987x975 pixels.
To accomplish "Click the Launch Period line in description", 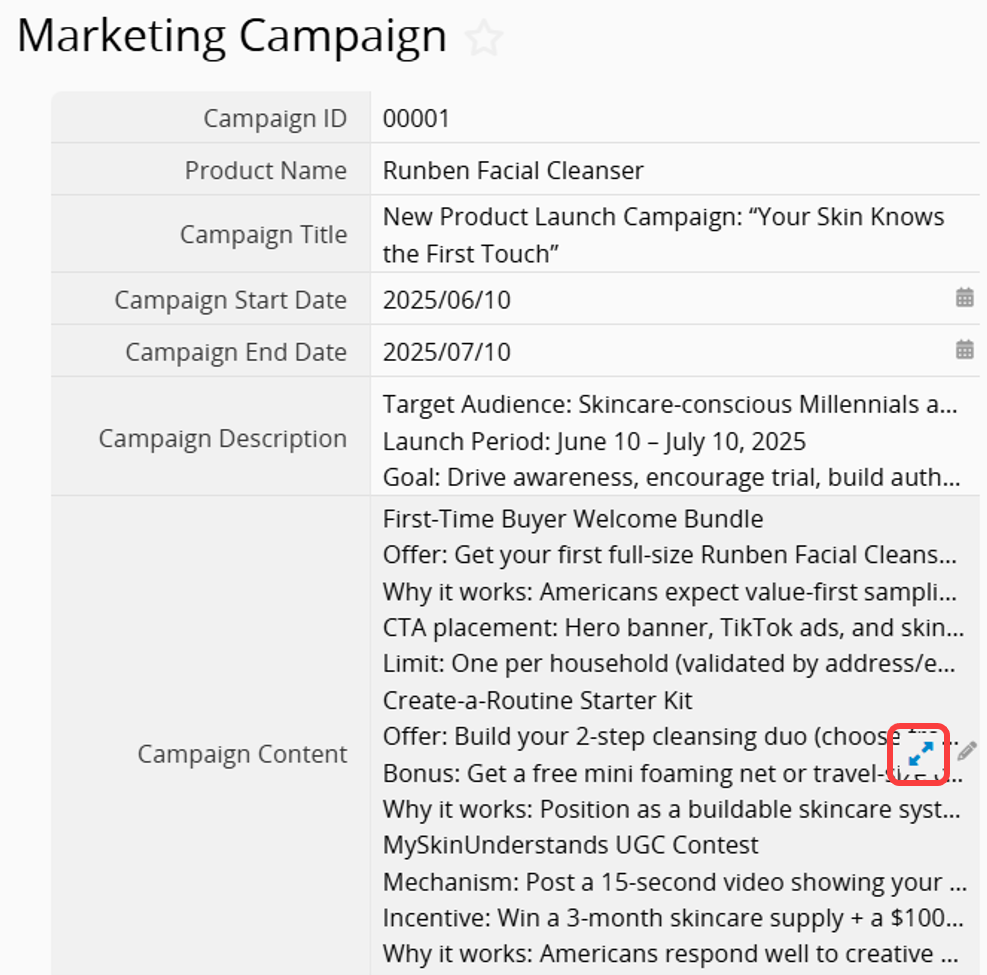I will [594, 441].
